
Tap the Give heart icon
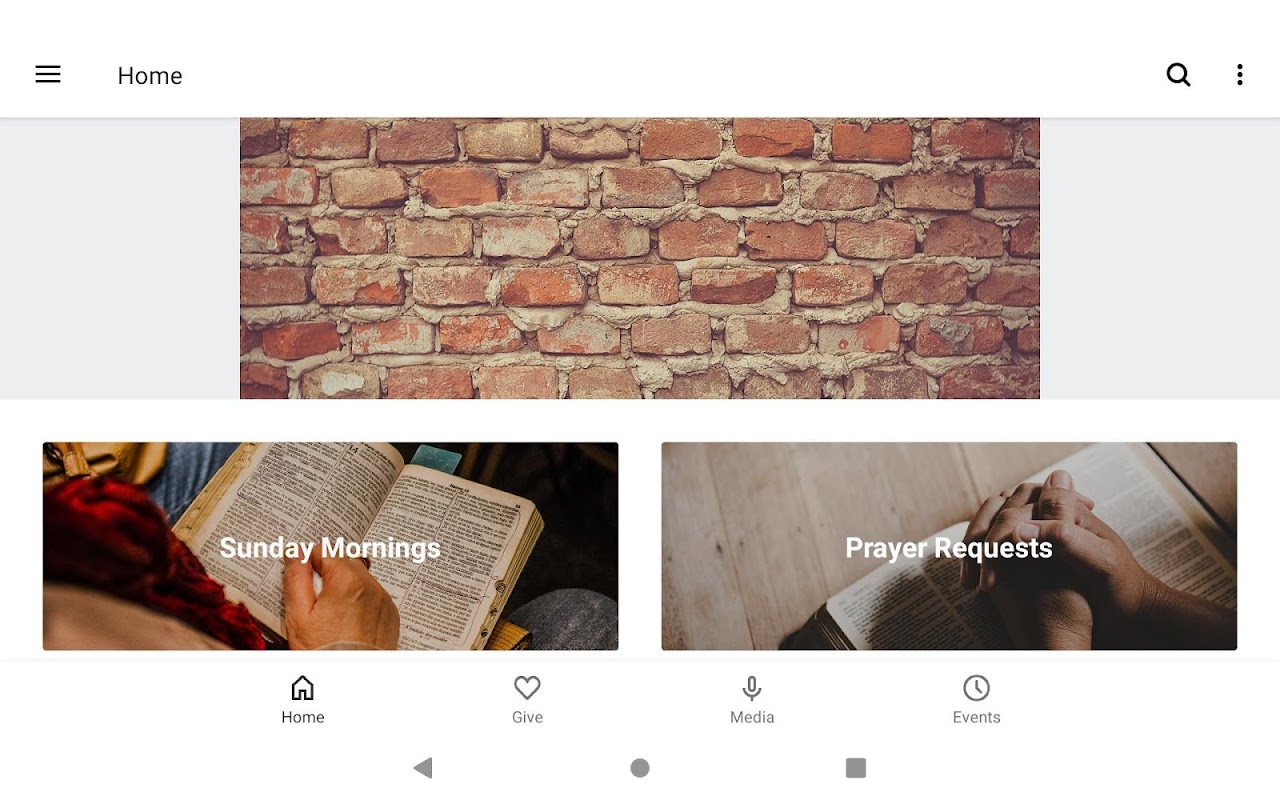[x=527, y=688]
